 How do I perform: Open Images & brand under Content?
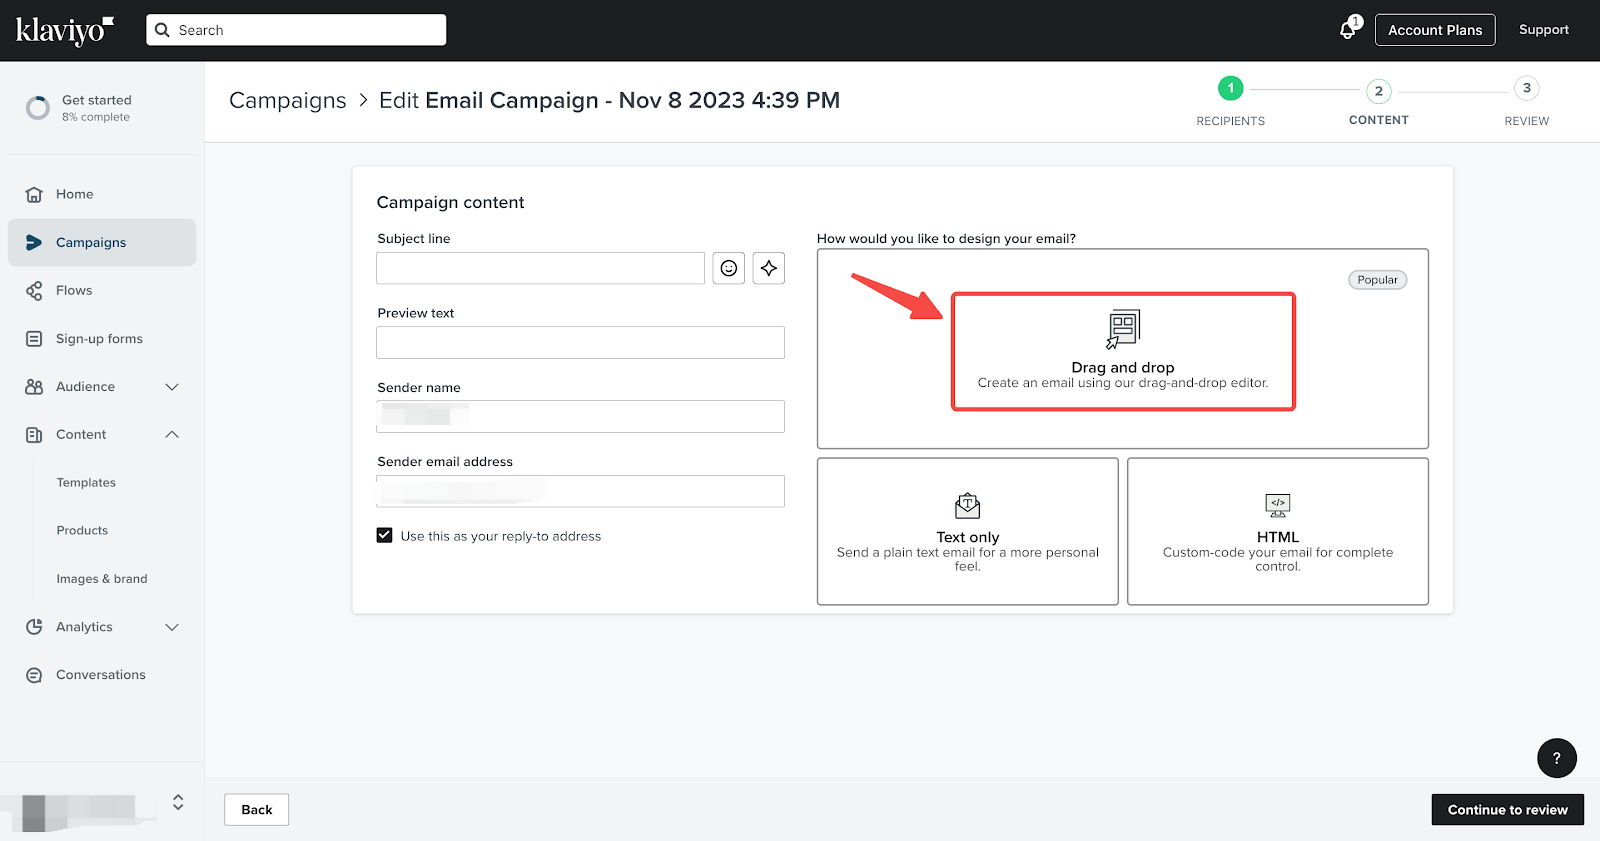[102, 579]
